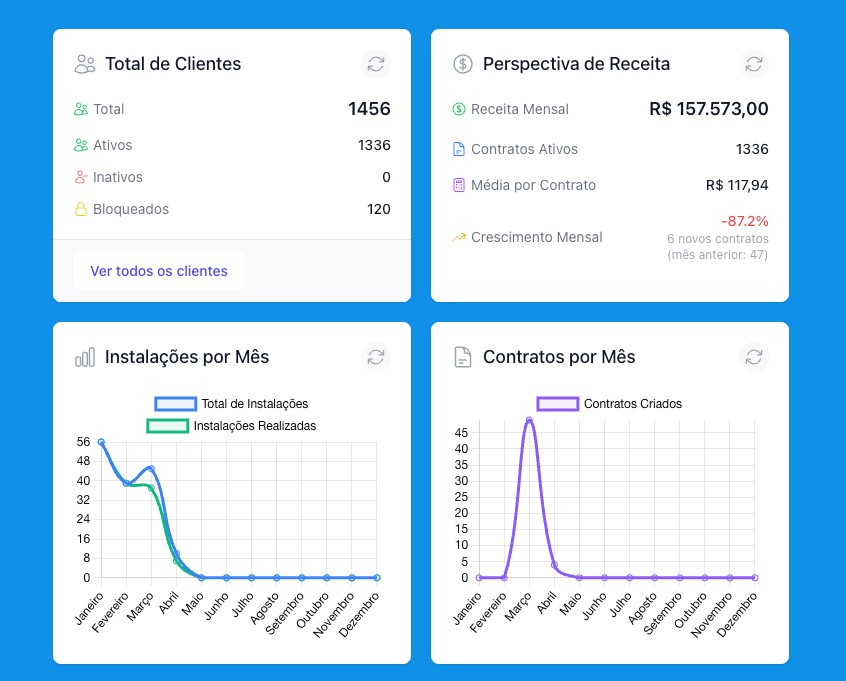Screen dimensions: 846x681
Task: Click the Contratos por Mês heading
Action: coord(559,357)
